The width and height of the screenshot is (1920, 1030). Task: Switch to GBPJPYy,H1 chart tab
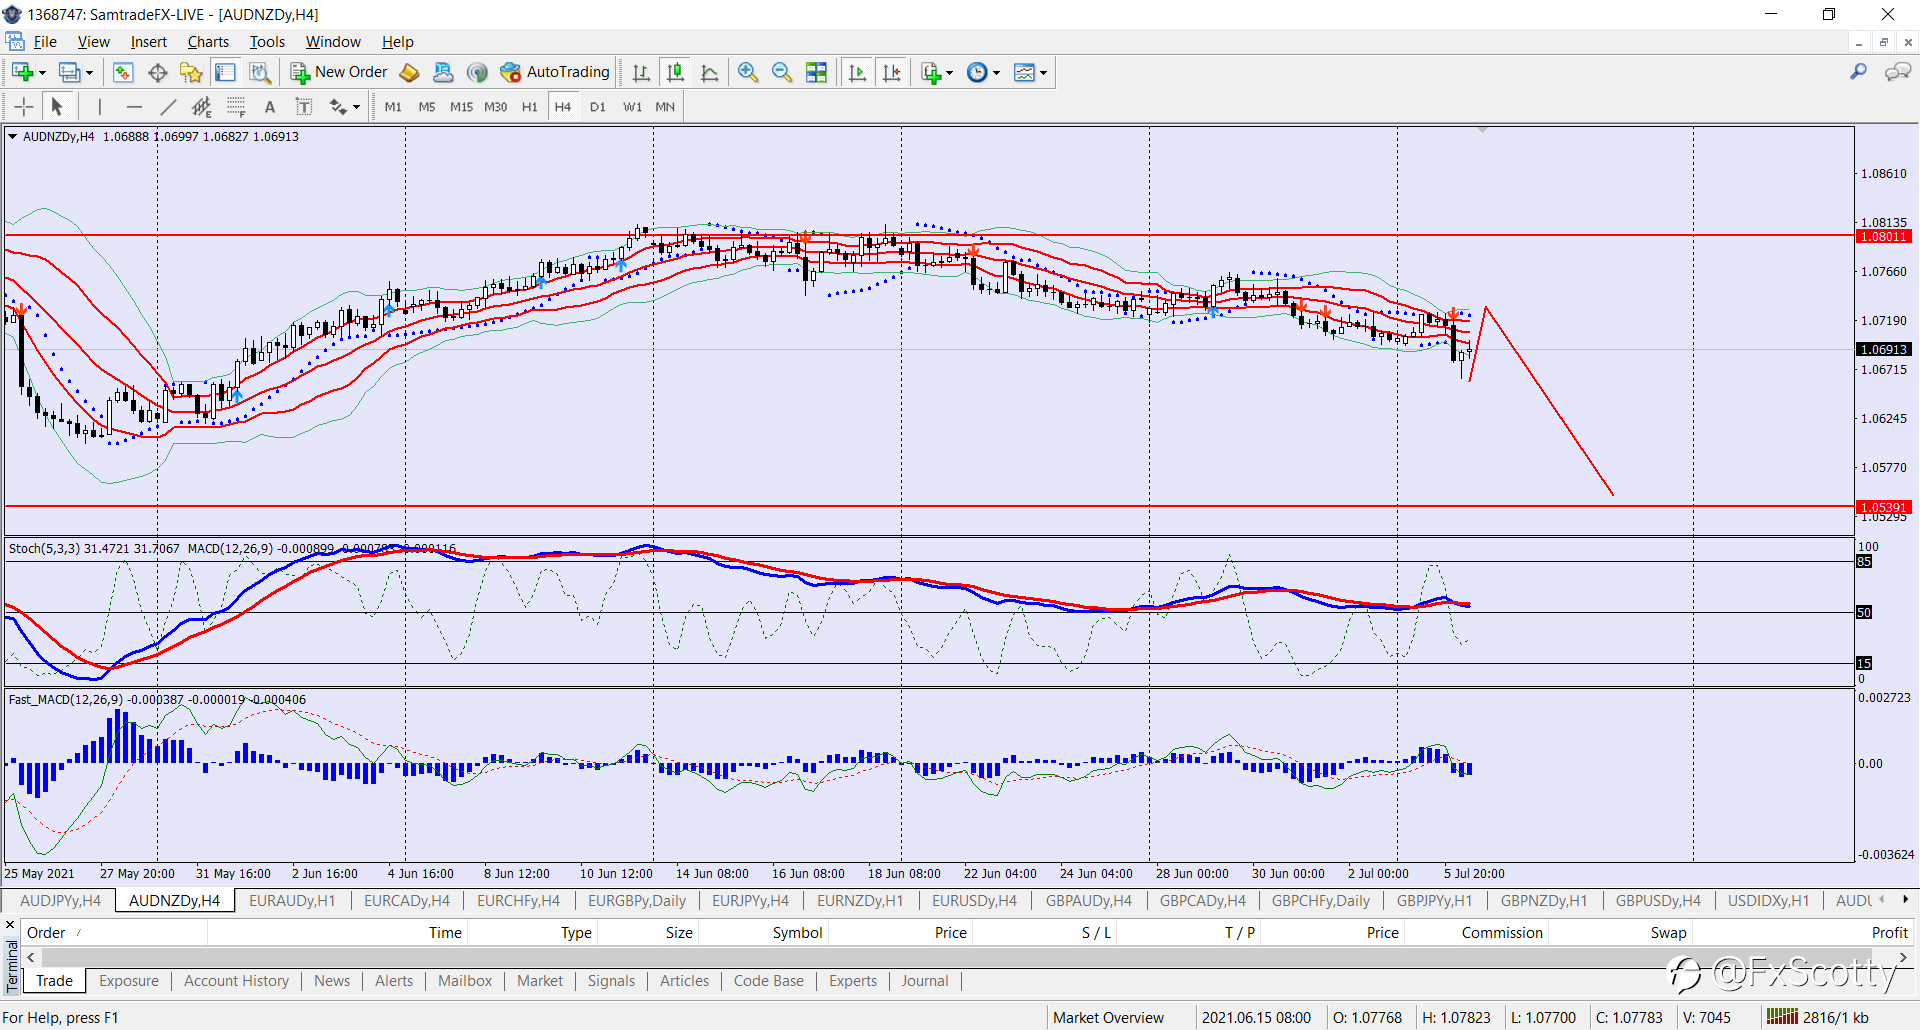point(1434,901)
